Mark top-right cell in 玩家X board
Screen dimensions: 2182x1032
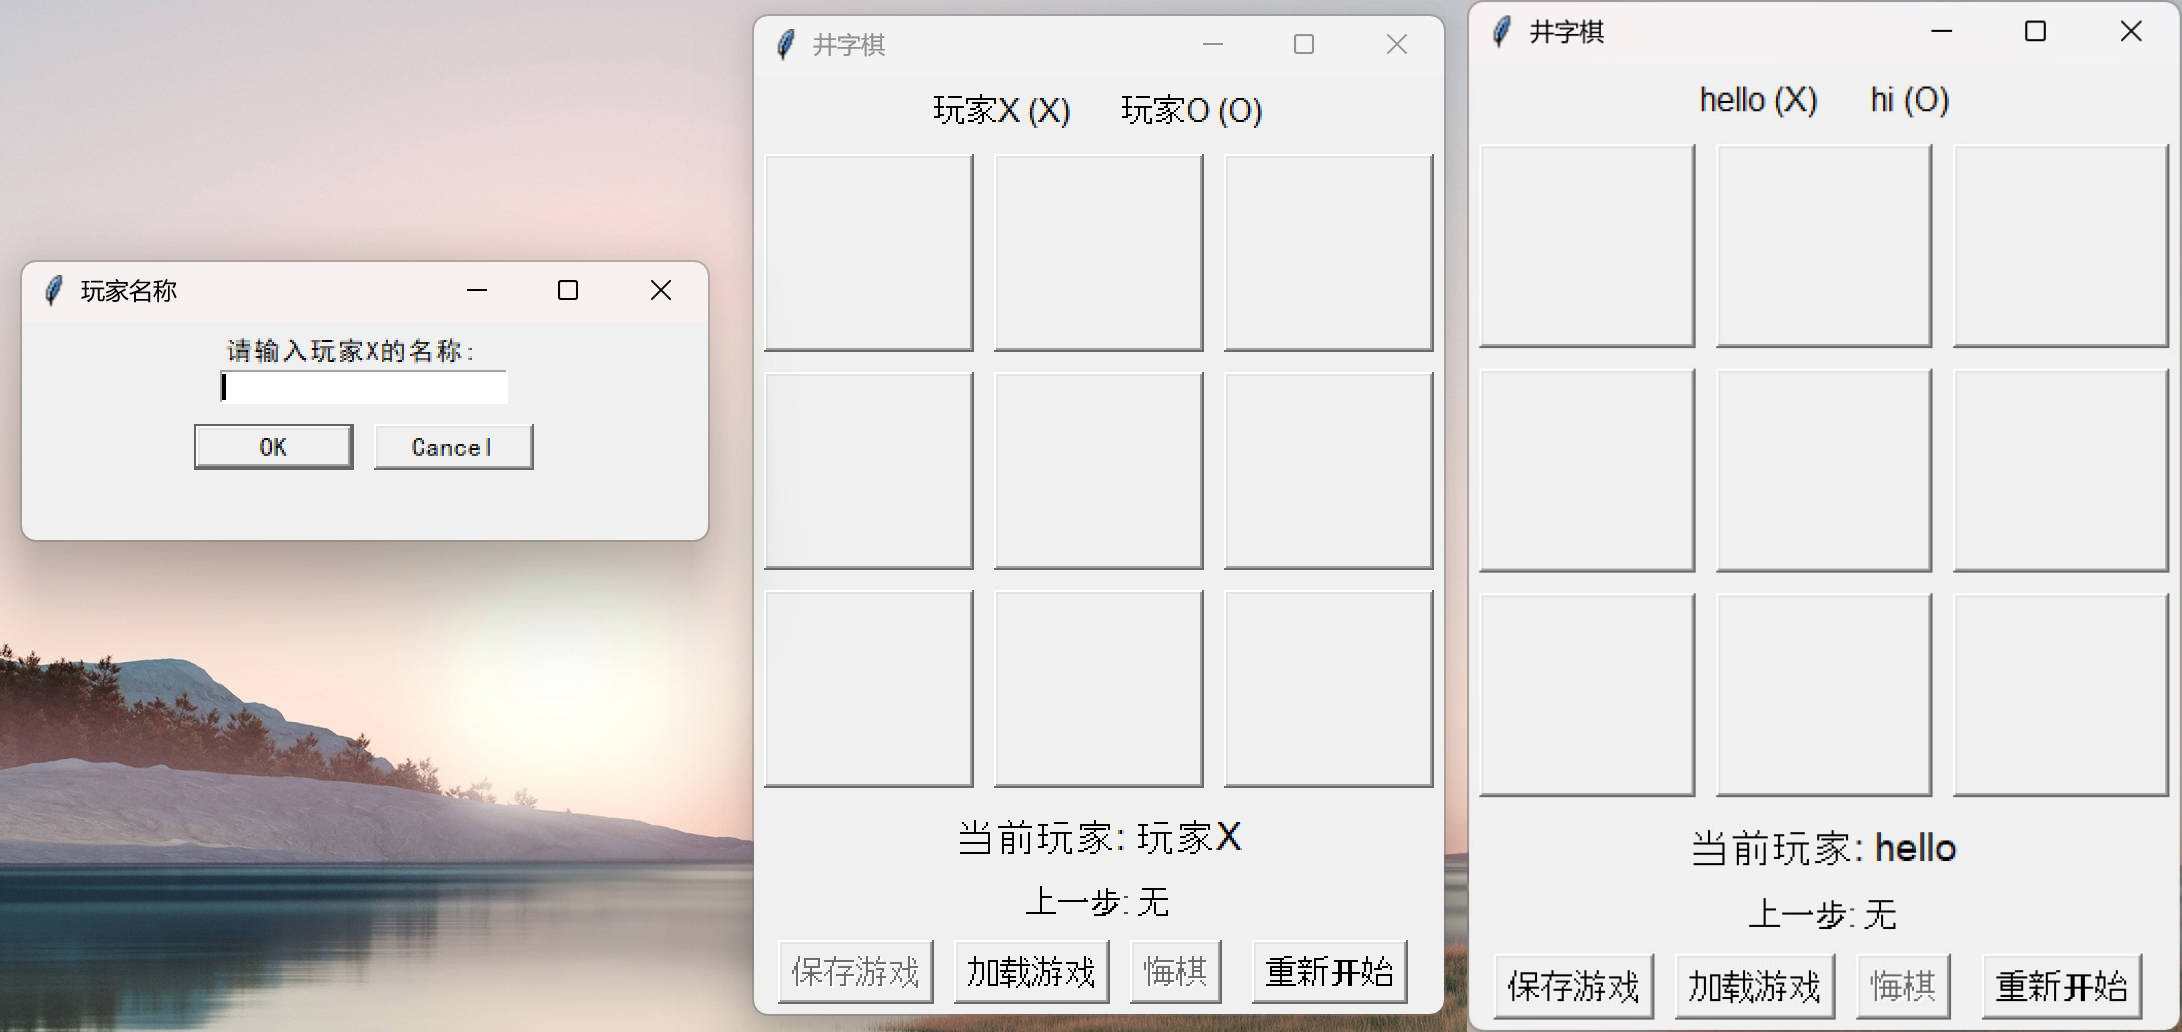pyautogui.click(x=1329, y=253)
